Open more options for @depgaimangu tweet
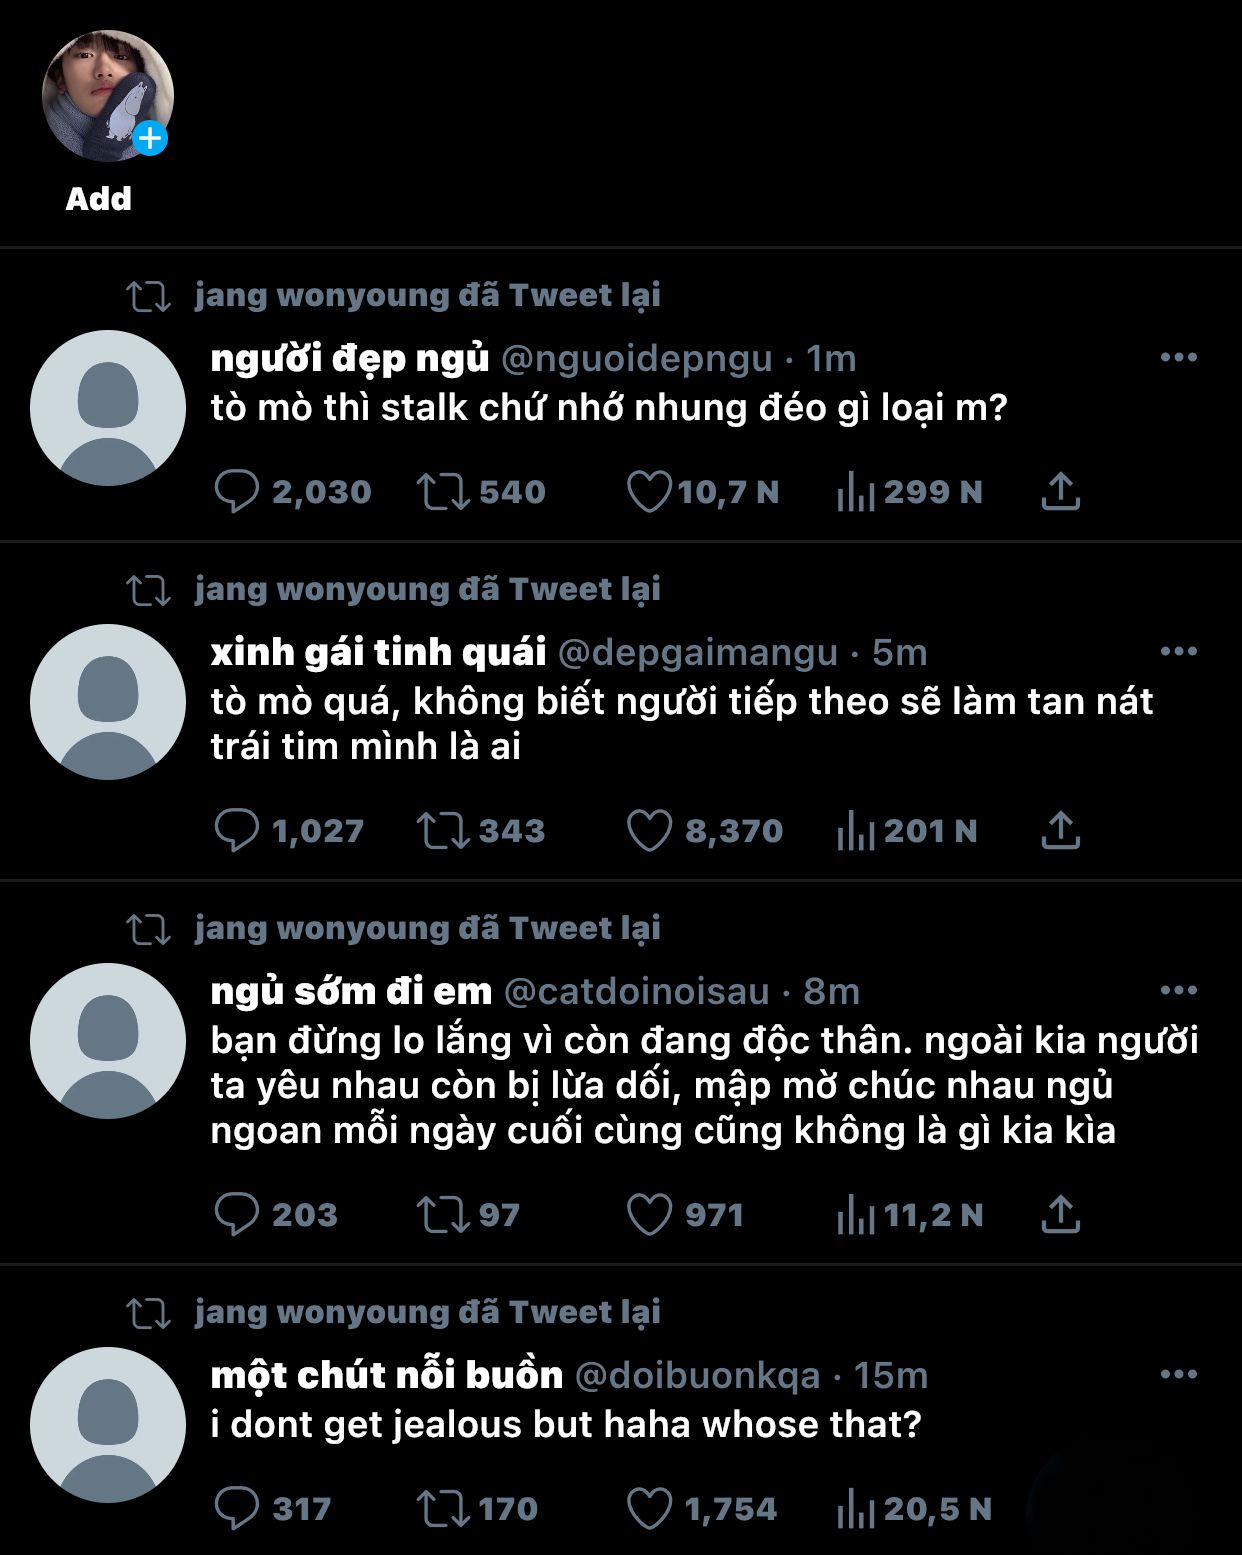The width and height of the screenshot is (1242, 1555). 1179,651
